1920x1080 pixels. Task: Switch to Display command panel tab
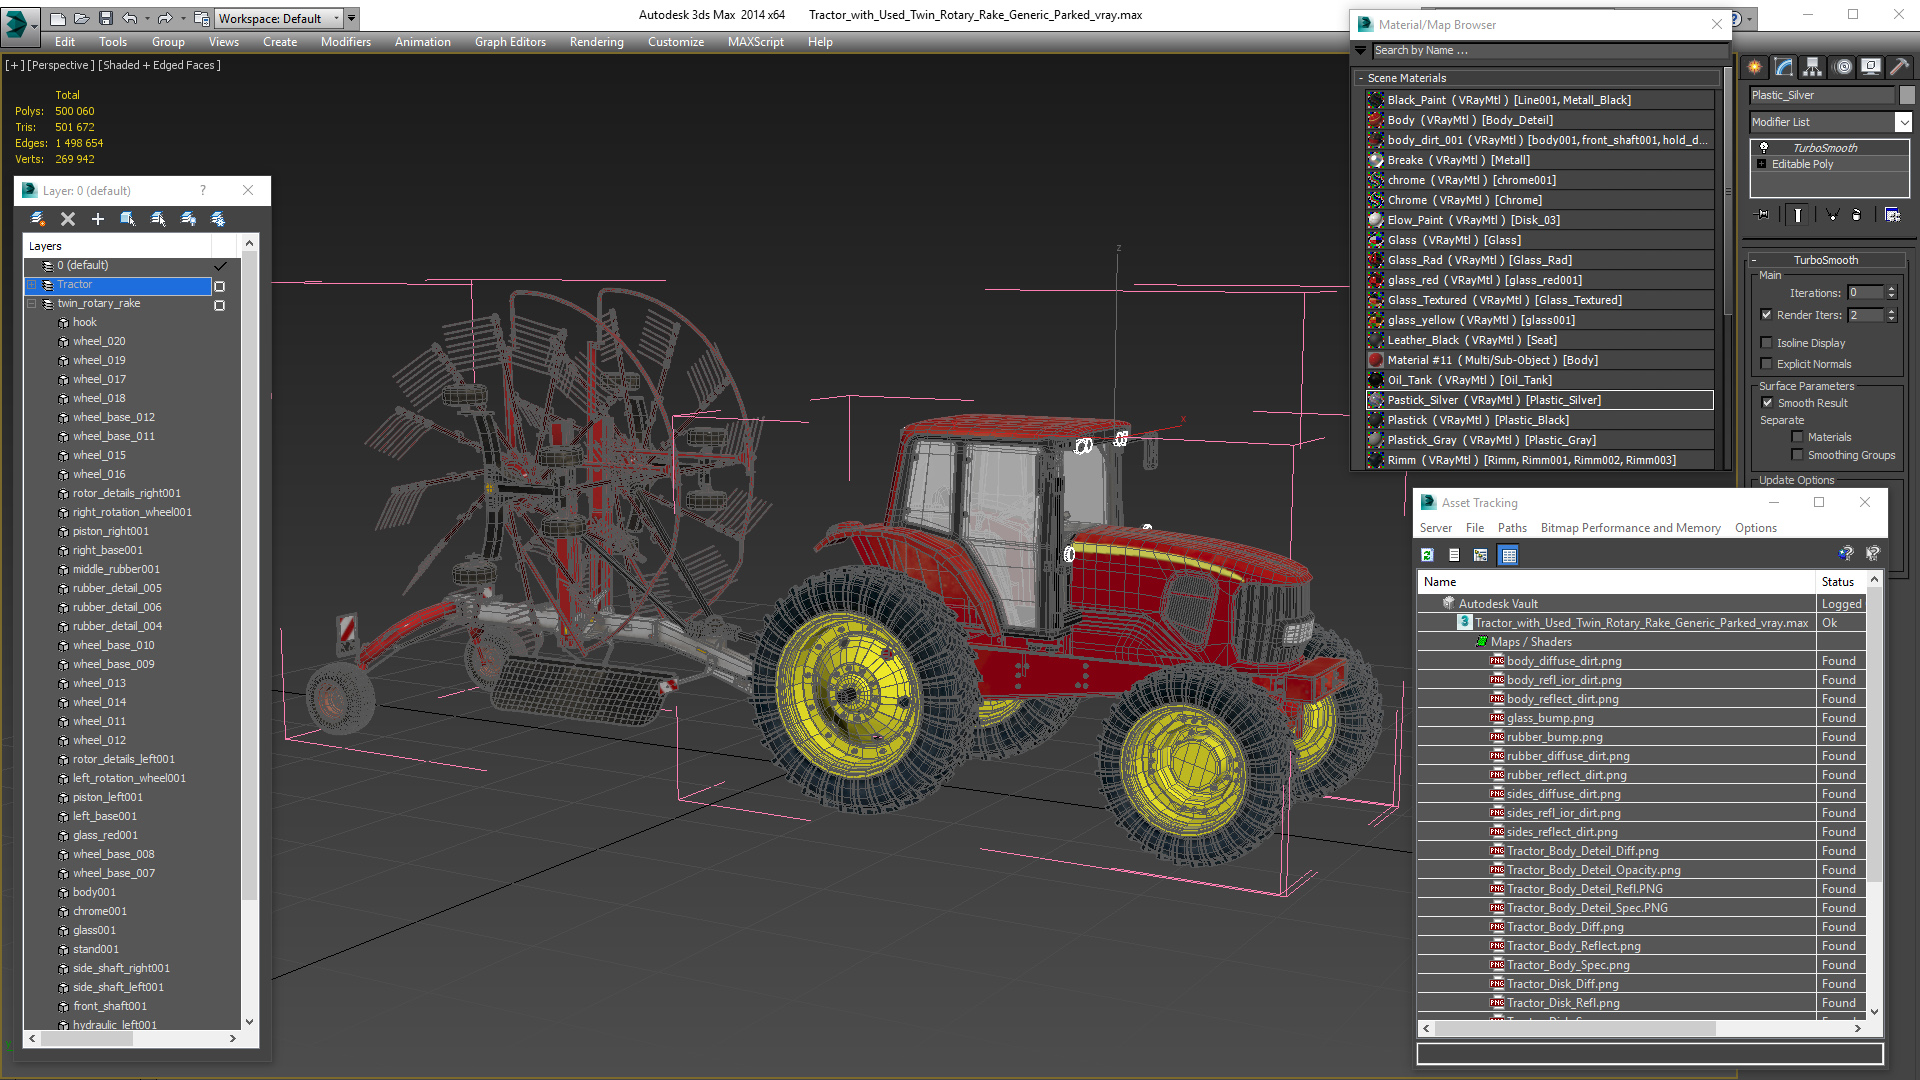click(x=1871, y=67)
